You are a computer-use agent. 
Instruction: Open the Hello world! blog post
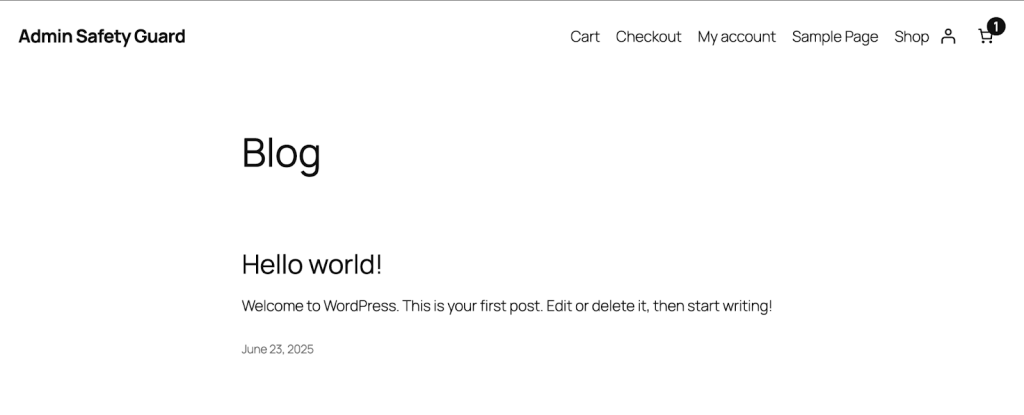click(311, 265)
